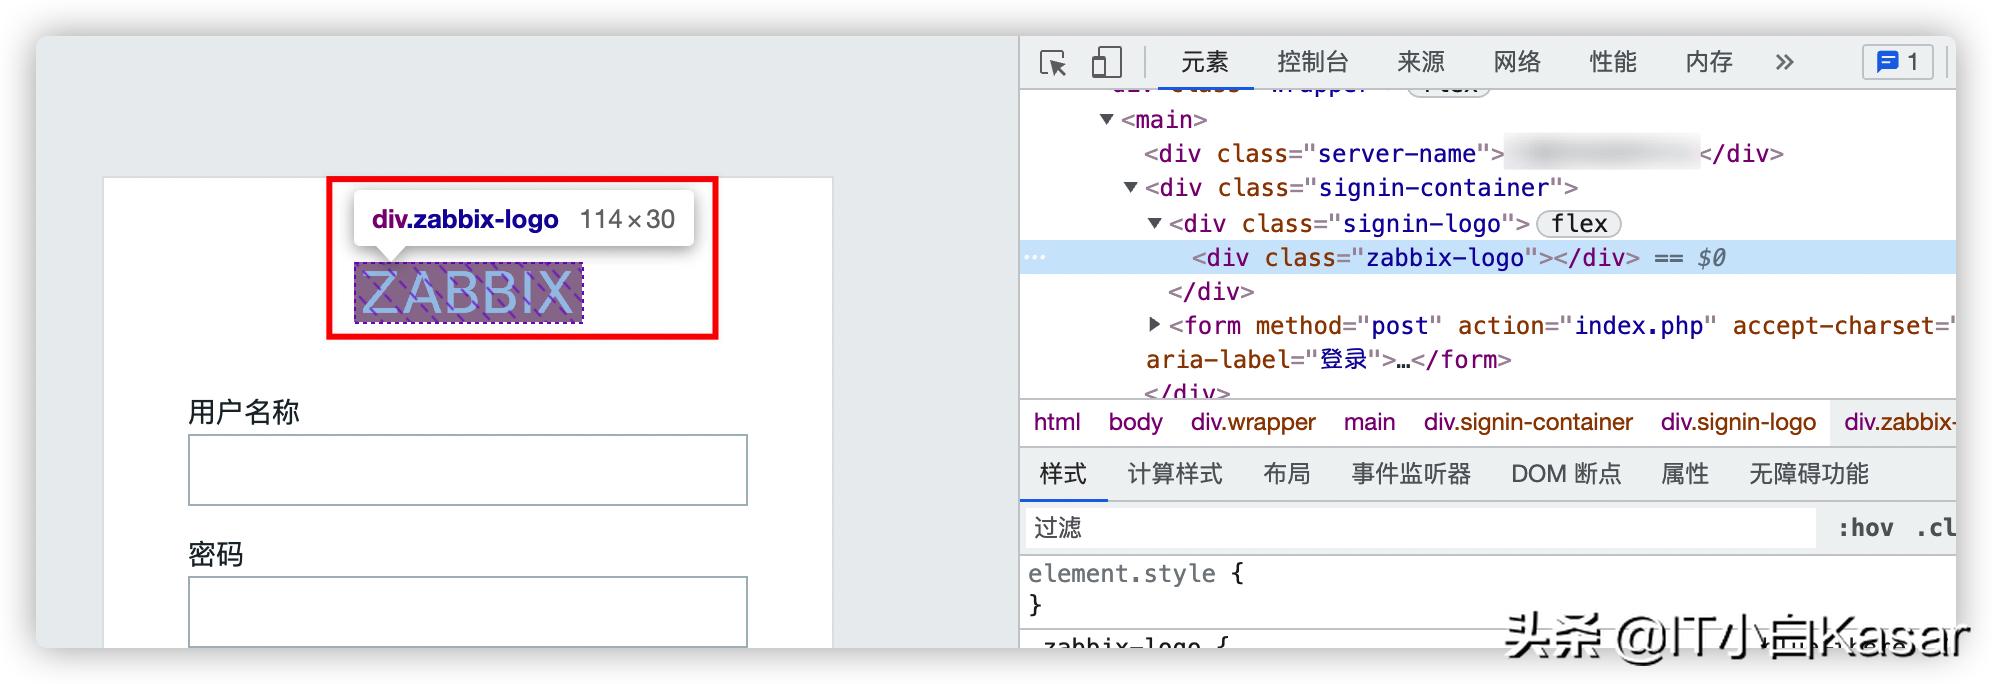Open the issues counter badge
1992x684 pixels.
click(1897, 62)
